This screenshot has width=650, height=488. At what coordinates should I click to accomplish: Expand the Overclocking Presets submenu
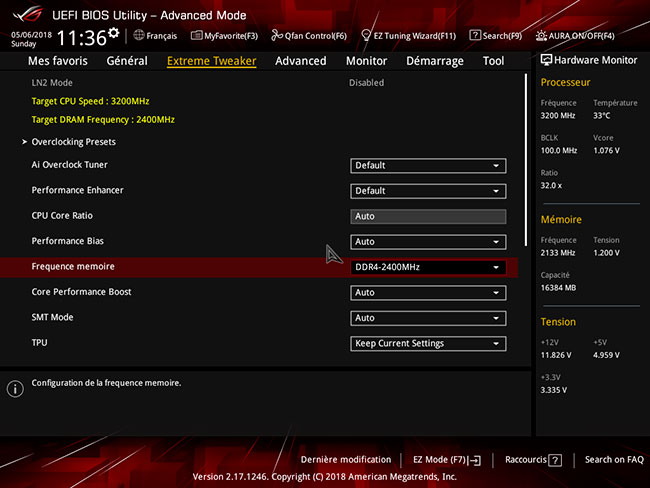click(73, 142)
